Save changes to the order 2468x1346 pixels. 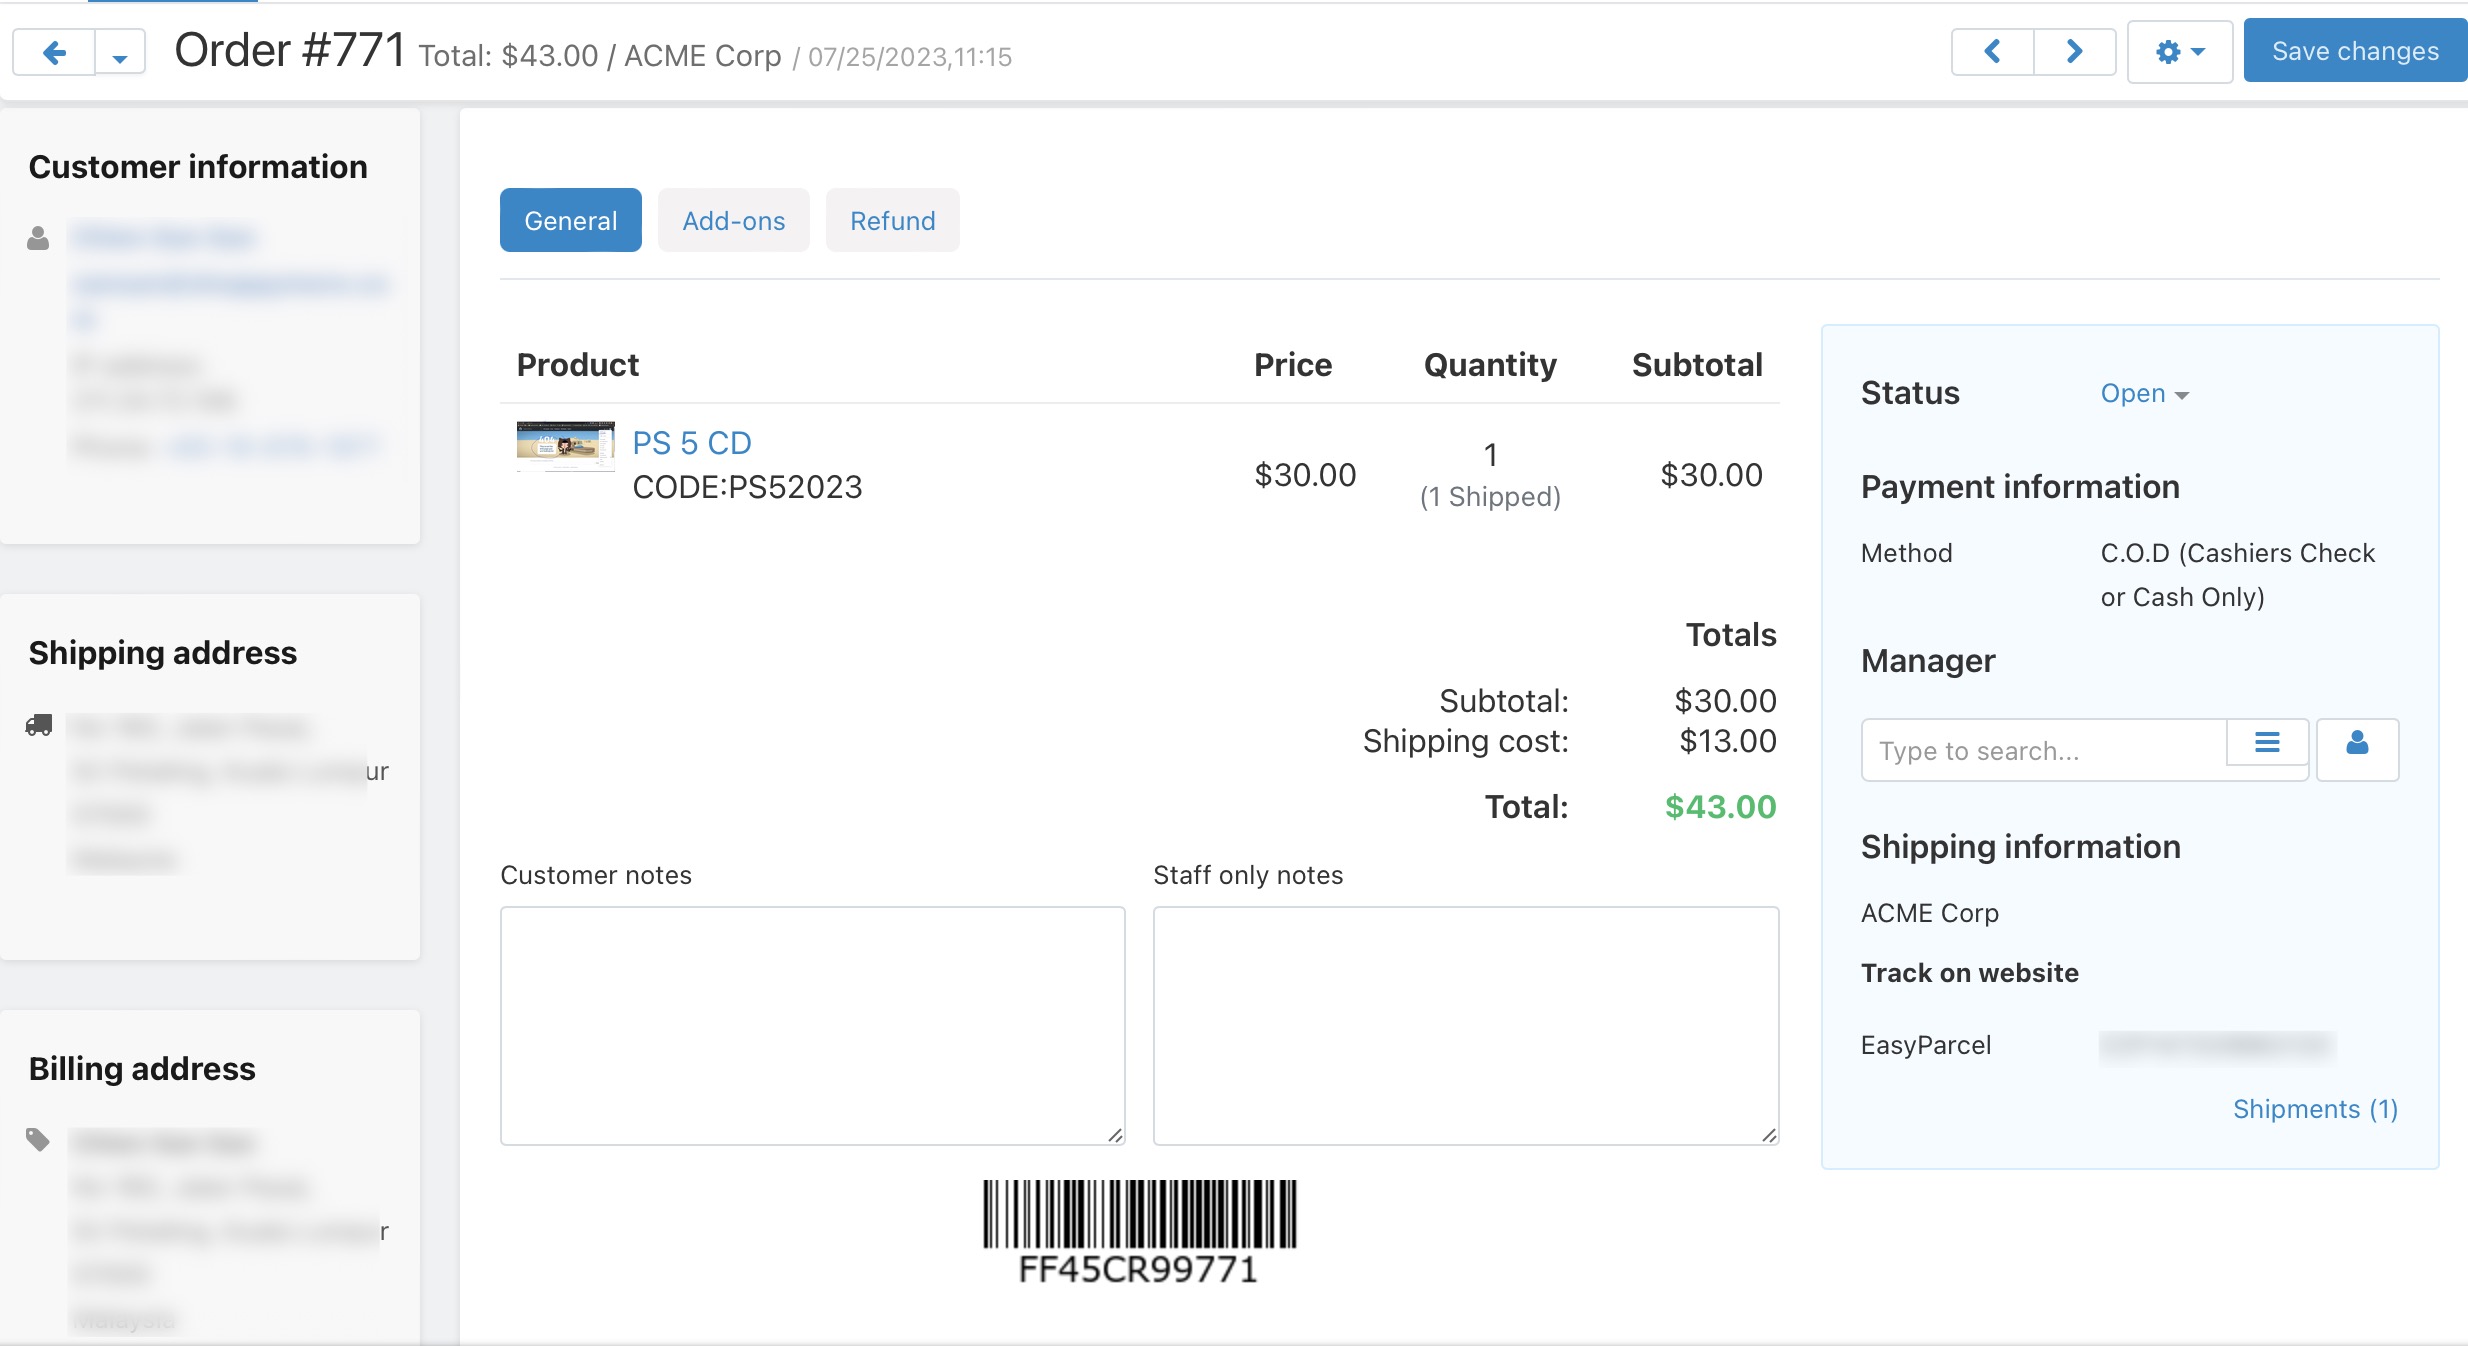click(2354, 50)
